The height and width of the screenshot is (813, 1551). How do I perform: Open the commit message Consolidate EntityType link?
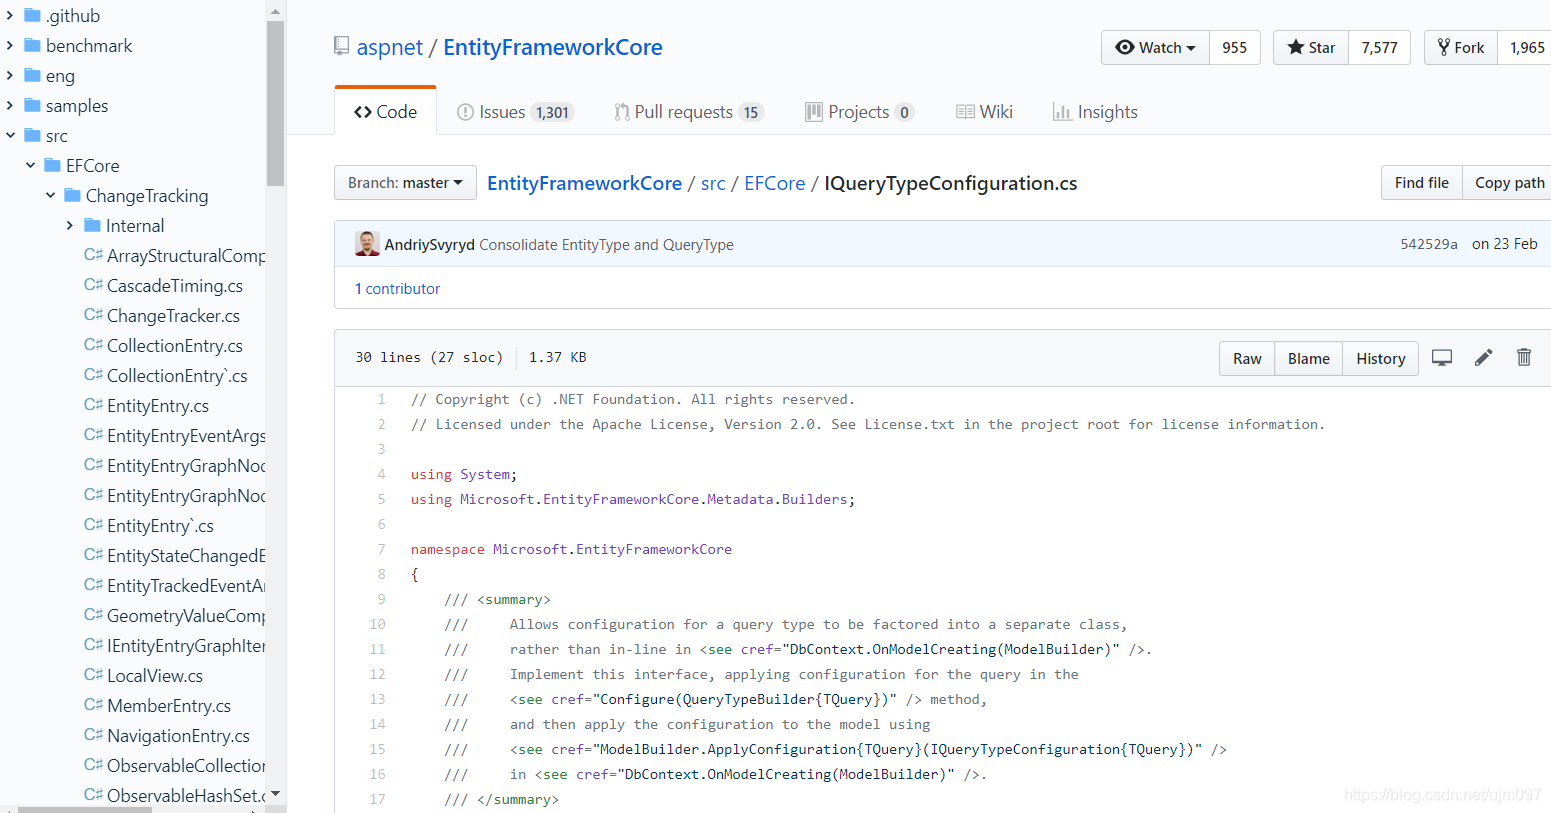point(606,244)
